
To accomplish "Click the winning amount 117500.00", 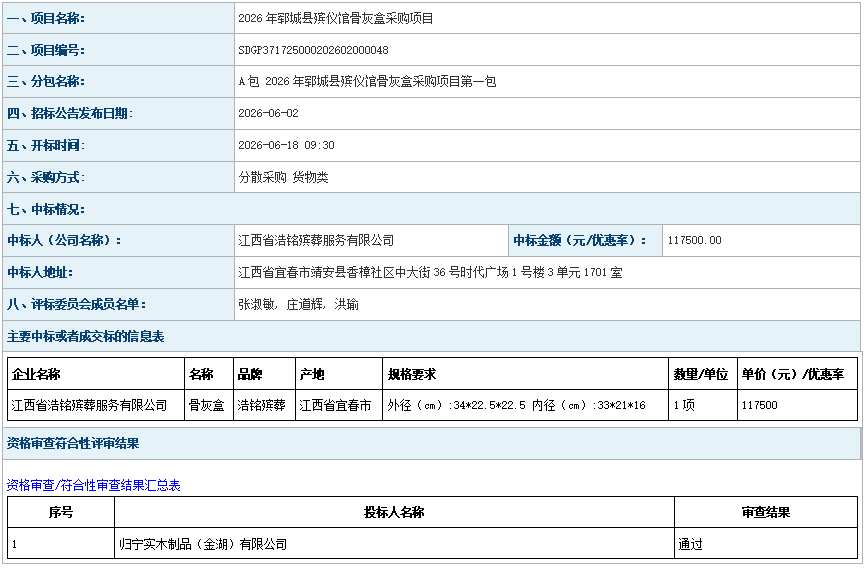I will tap(694, 240).
